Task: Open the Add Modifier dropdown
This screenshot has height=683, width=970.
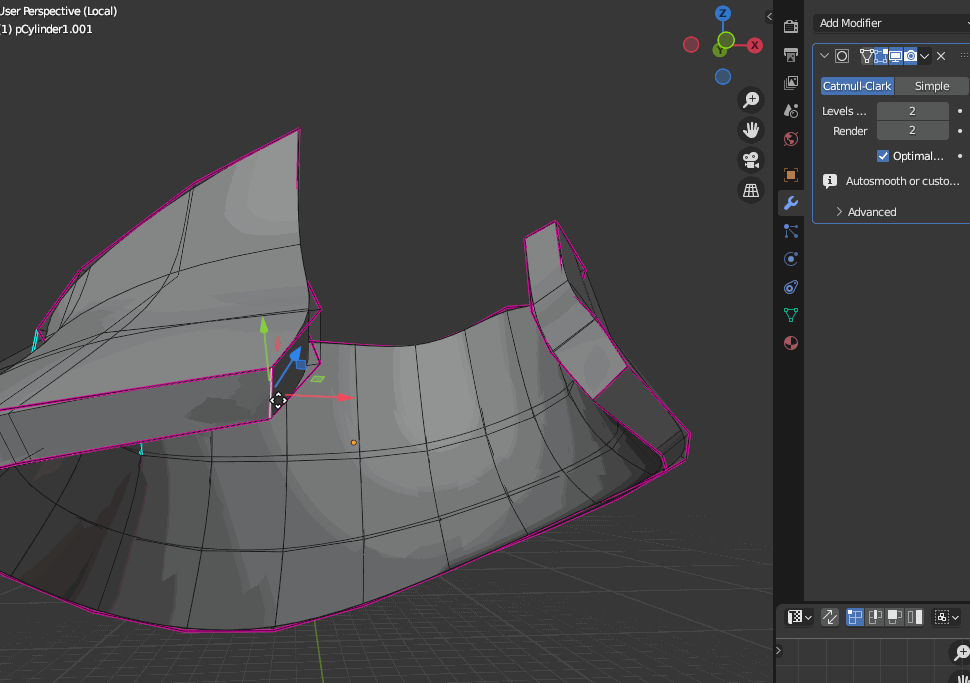Action: click(x=890, y=23)
